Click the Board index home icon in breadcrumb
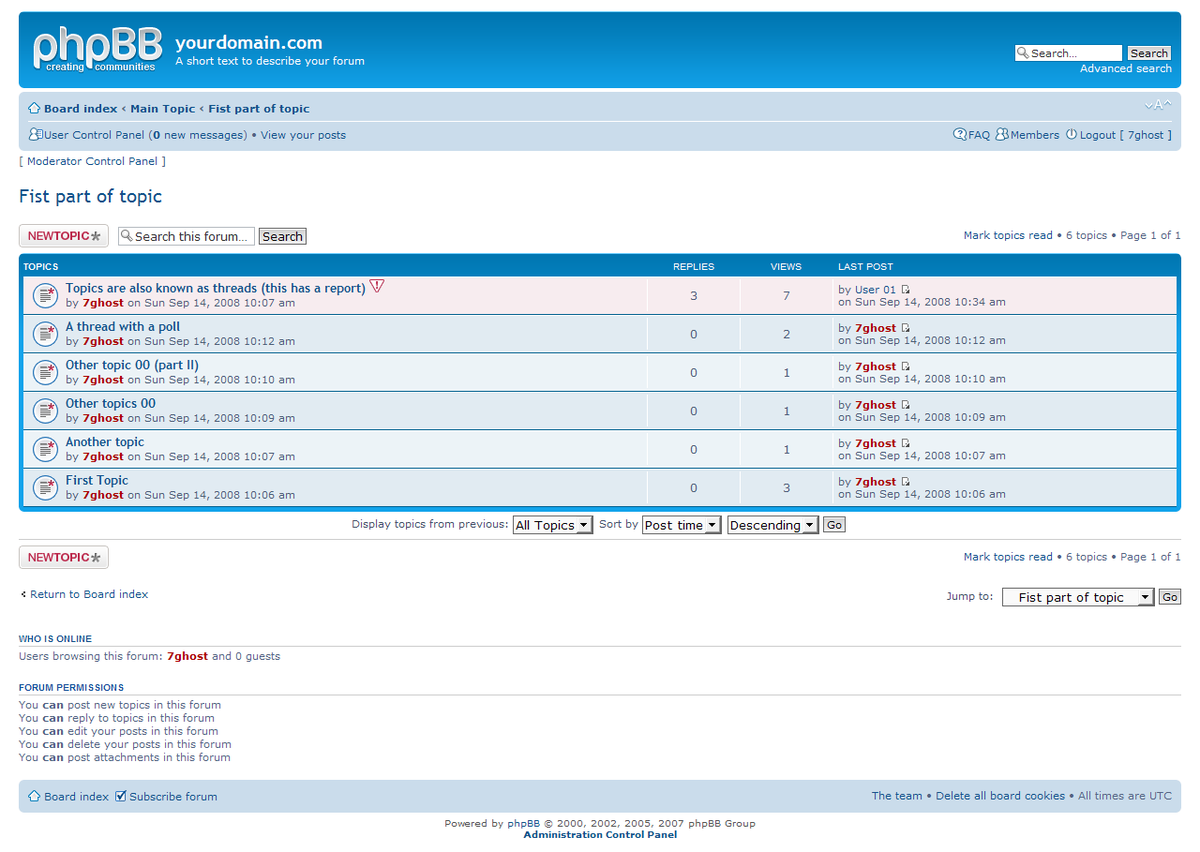Image resolution: width=1200 pixels, height=852 pixels. [34, 109]
